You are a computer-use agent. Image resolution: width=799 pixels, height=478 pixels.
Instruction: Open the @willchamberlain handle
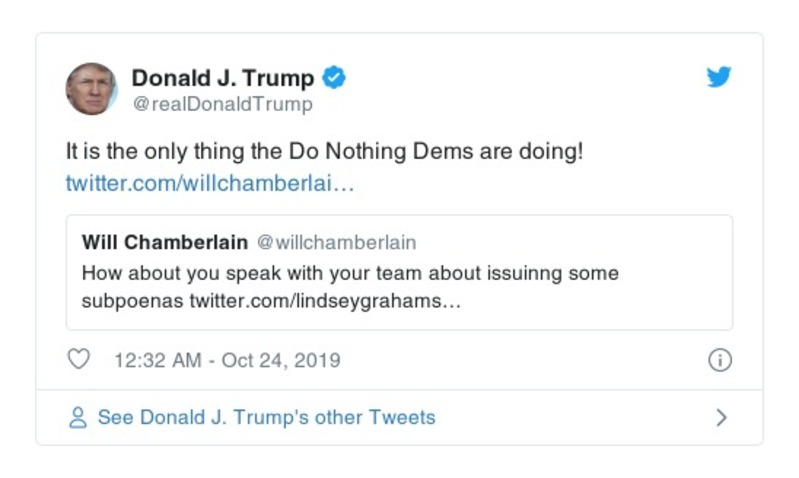pyautogui.click(x=336, y=243)
